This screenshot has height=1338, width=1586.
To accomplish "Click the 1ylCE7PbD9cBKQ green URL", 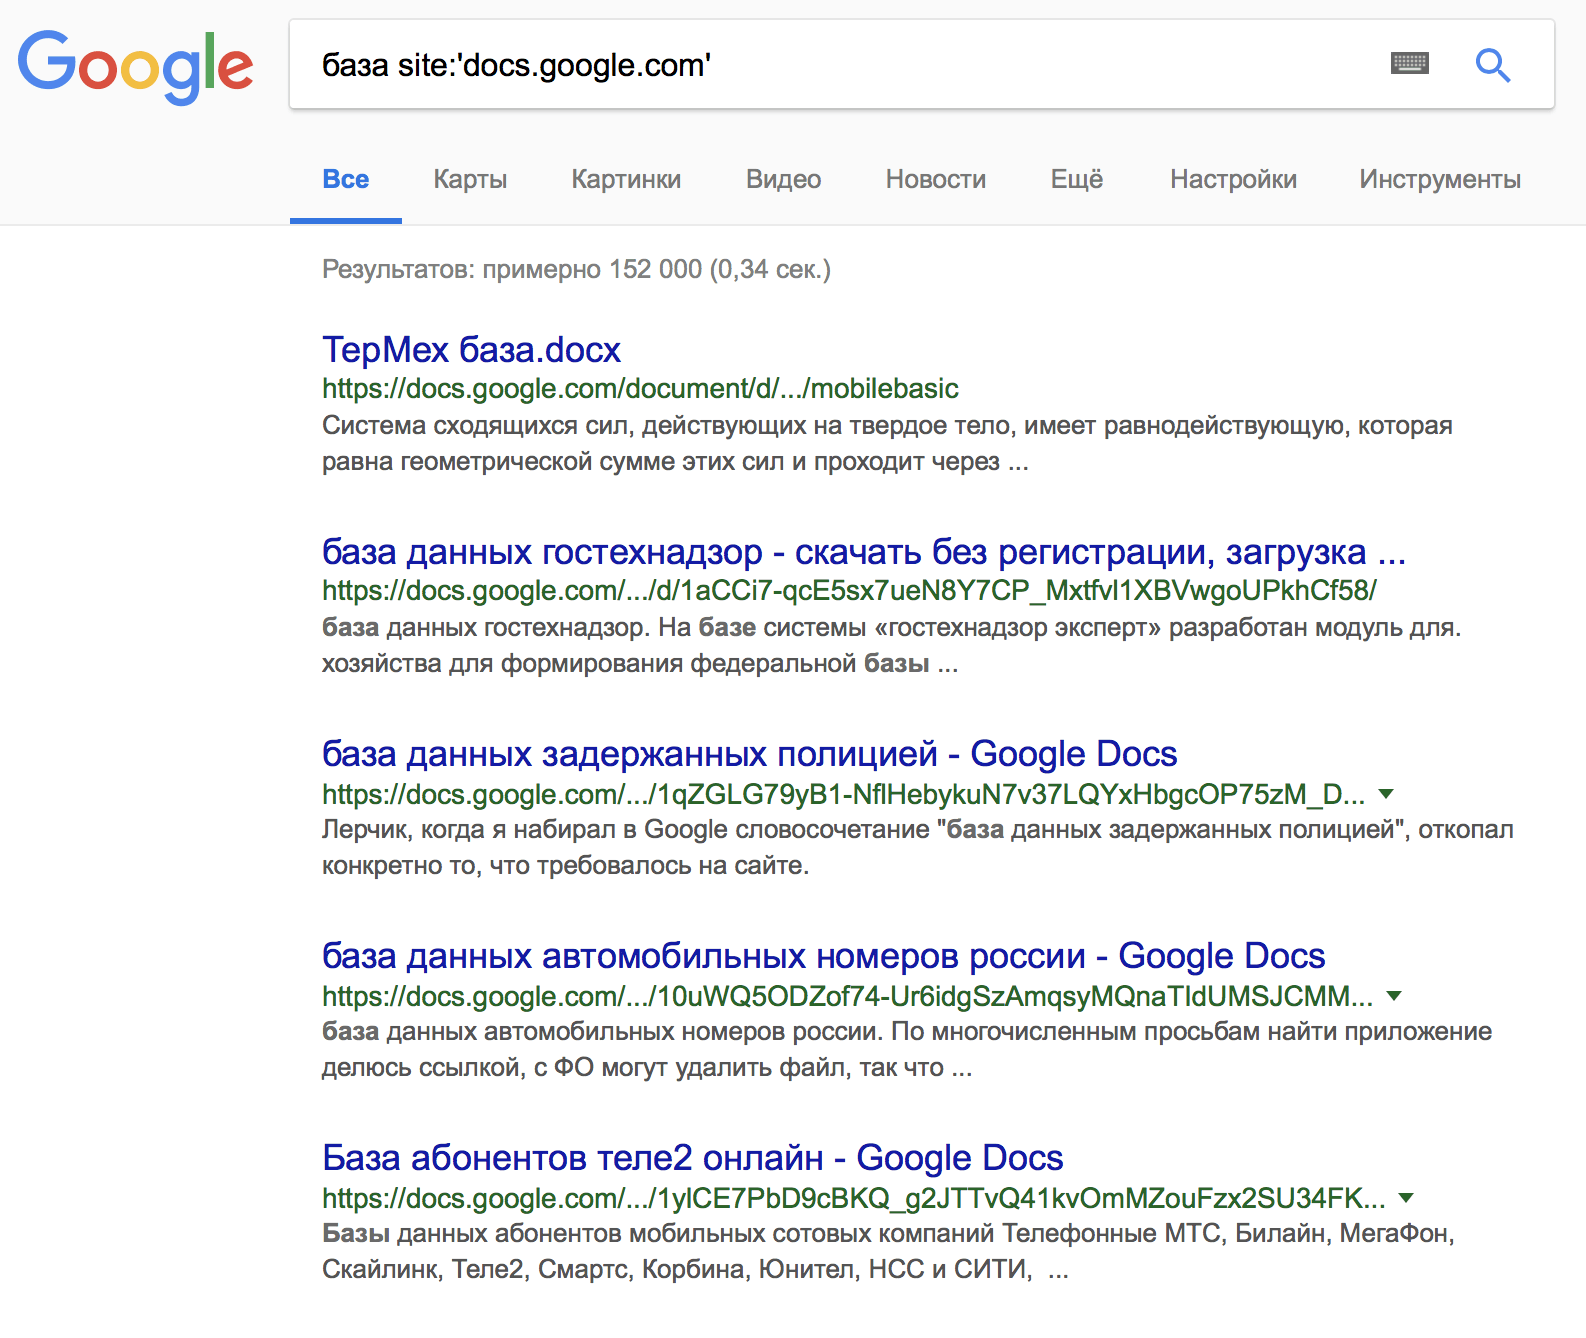I will point(854,1198).
